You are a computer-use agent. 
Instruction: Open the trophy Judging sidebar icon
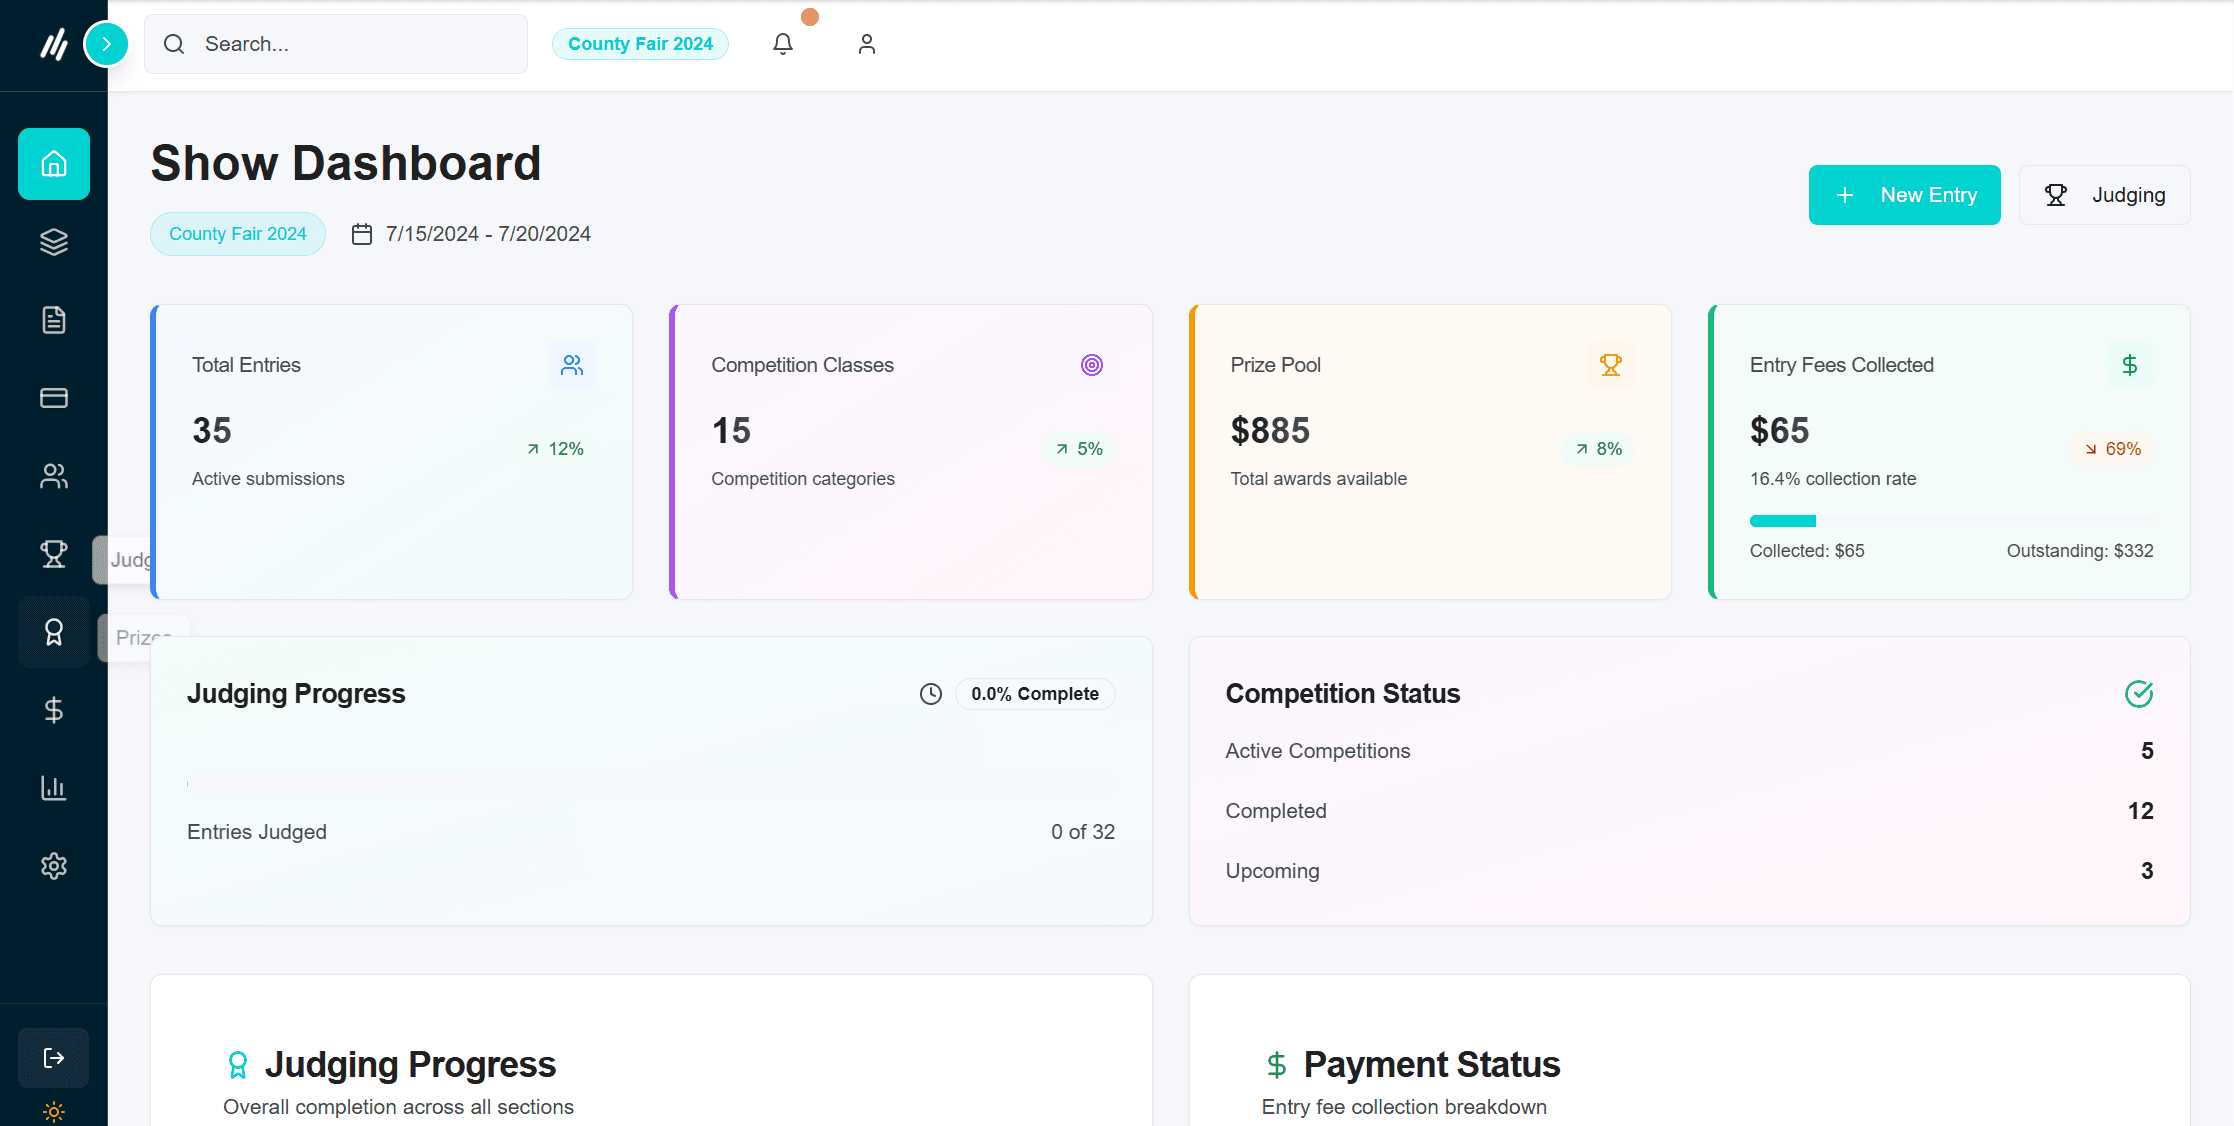[54, 554]
